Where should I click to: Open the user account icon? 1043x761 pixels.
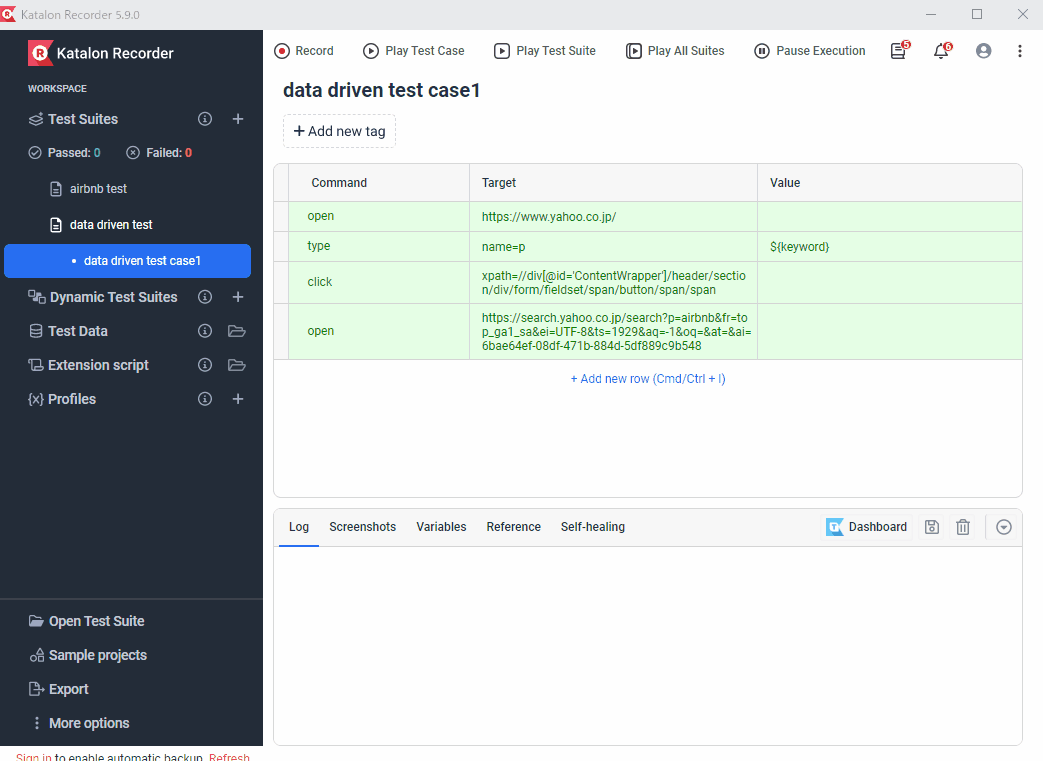983,51
